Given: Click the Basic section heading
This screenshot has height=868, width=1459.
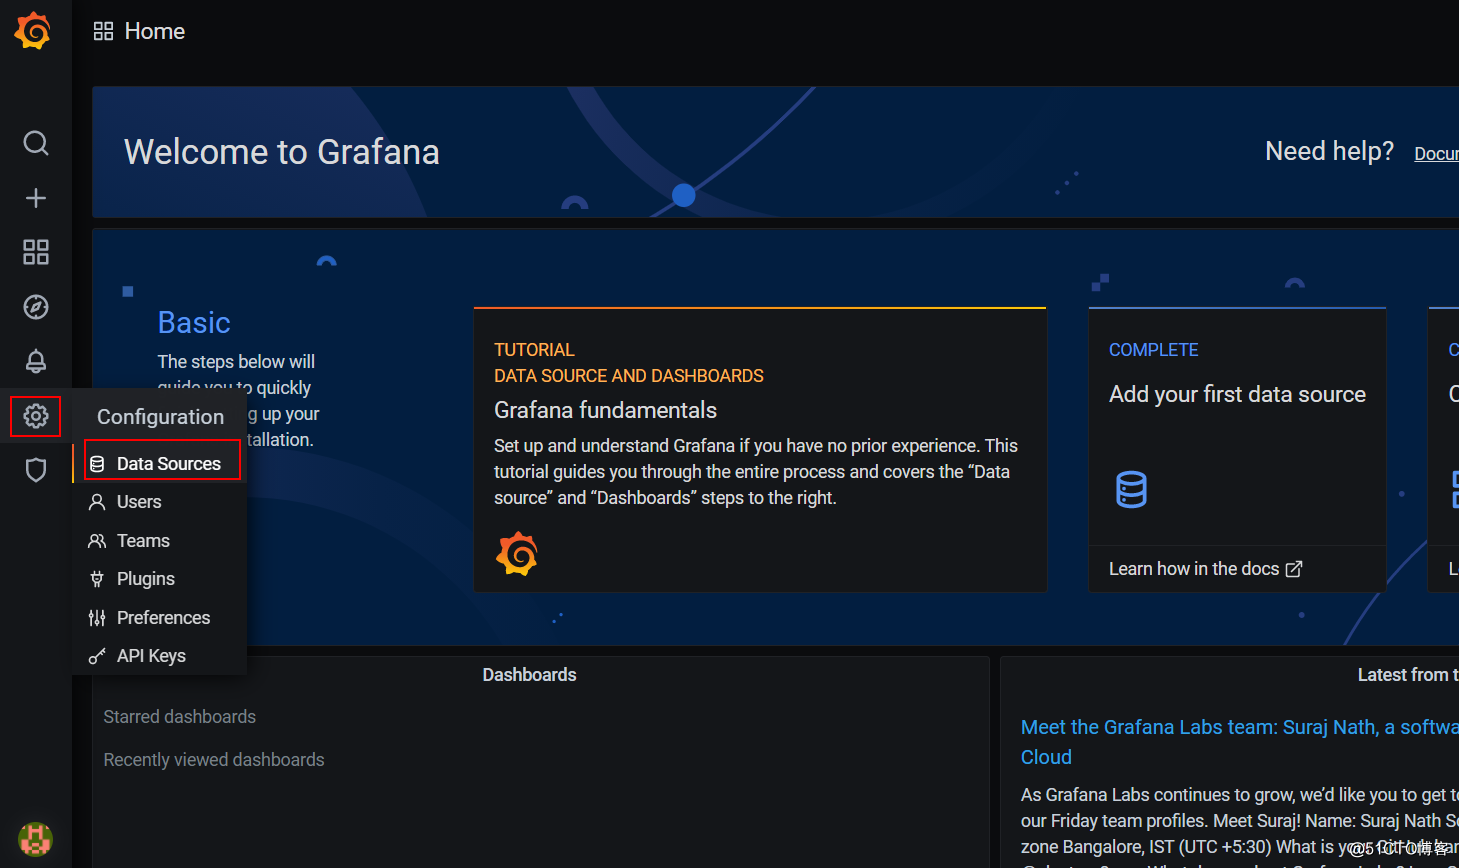Looking at the screenshot, I should pos(194,323).
